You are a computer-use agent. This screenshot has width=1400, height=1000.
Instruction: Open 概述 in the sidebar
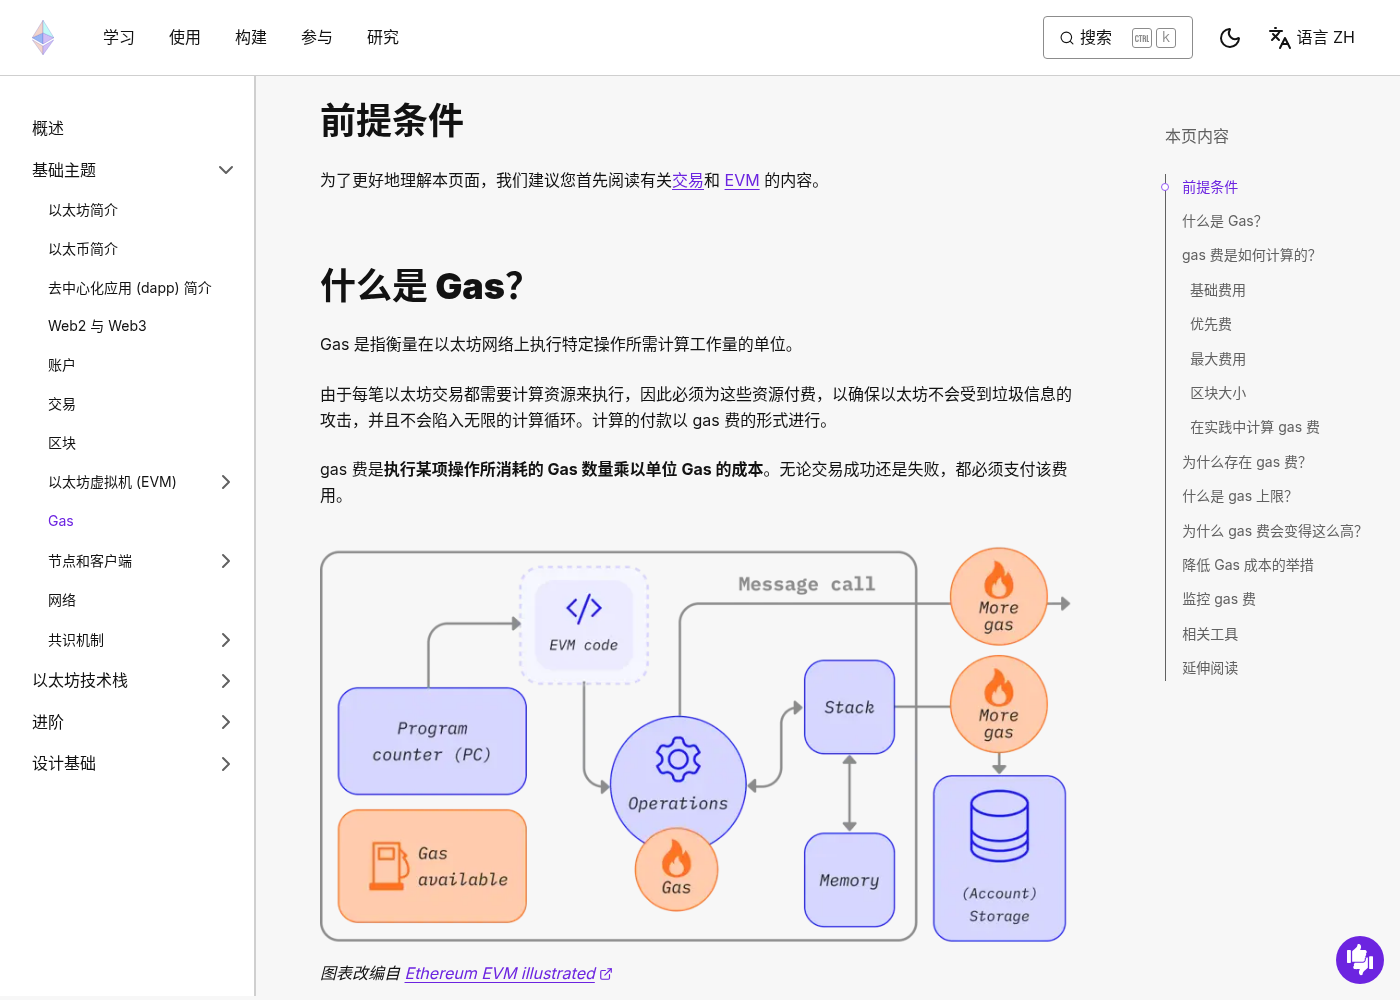click(x=48, y=128)
